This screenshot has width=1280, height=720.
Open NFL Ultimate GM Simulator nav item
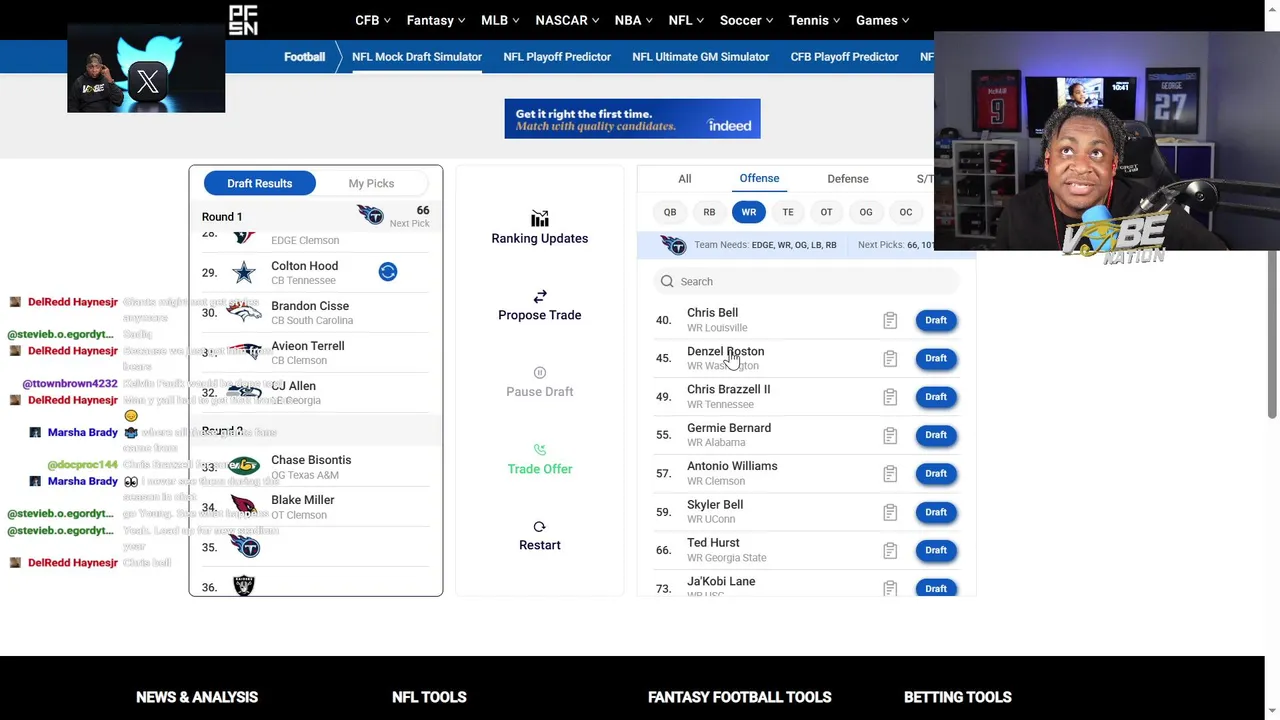point(701,57)
